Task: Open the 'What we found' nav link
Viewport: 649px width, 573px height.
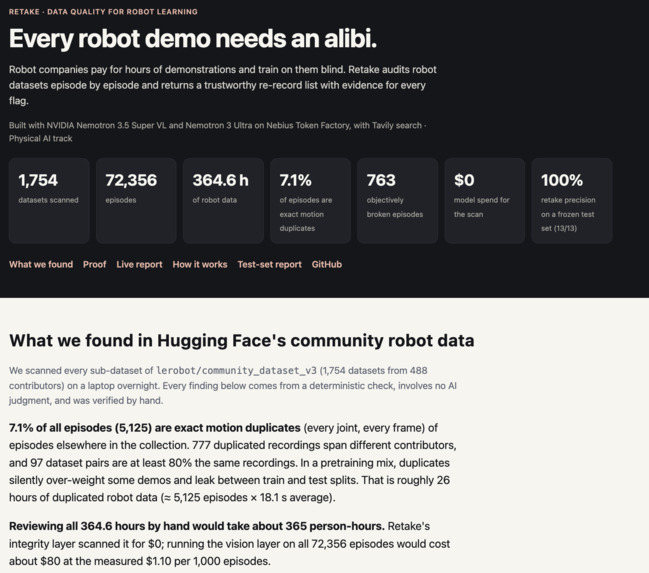Action: pos(41,264)
